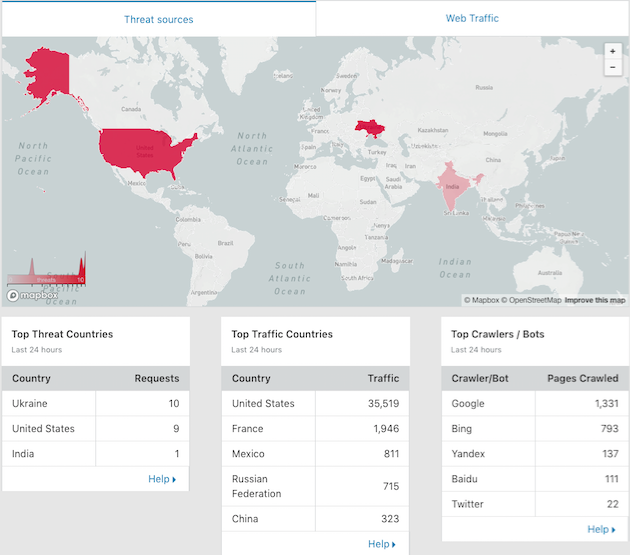
Task: Switch to the Threat sources tab
Action: click(159, 19)
